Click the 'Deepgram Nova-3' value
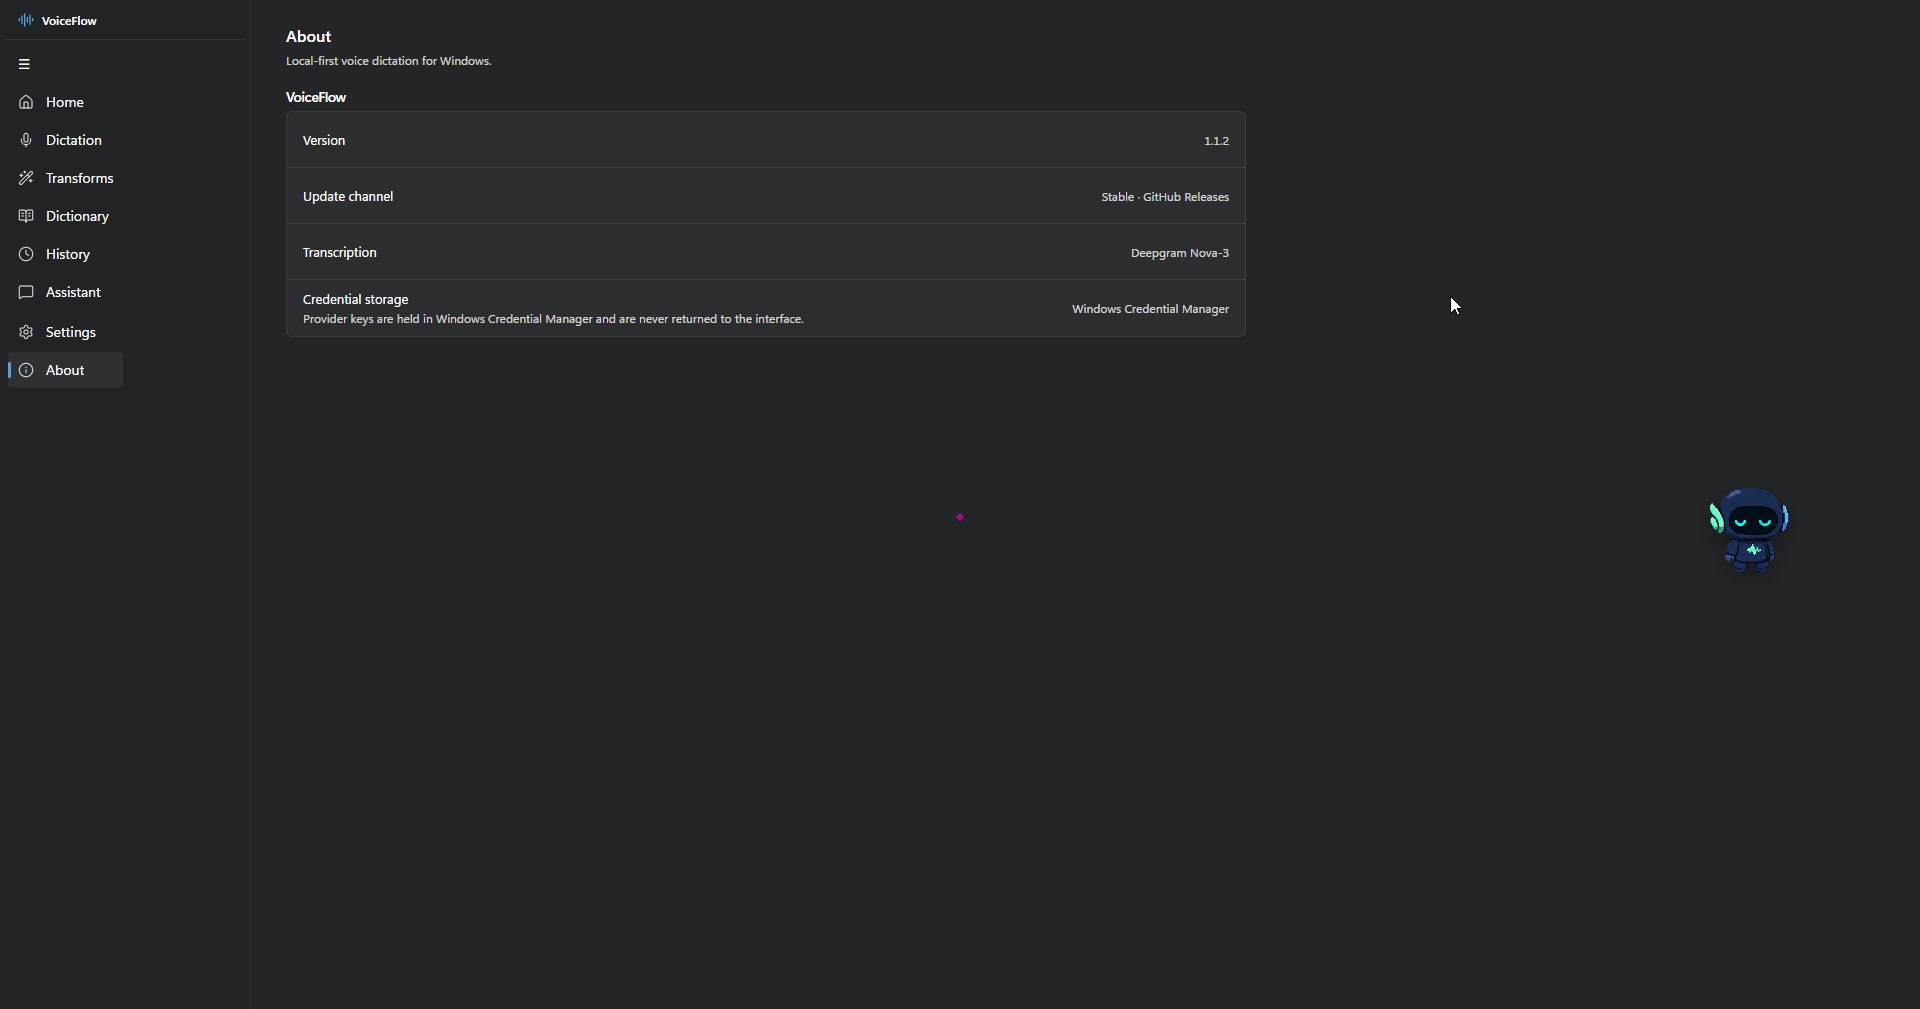The image size is (1920, 1009). click(x=1180, y=253)
